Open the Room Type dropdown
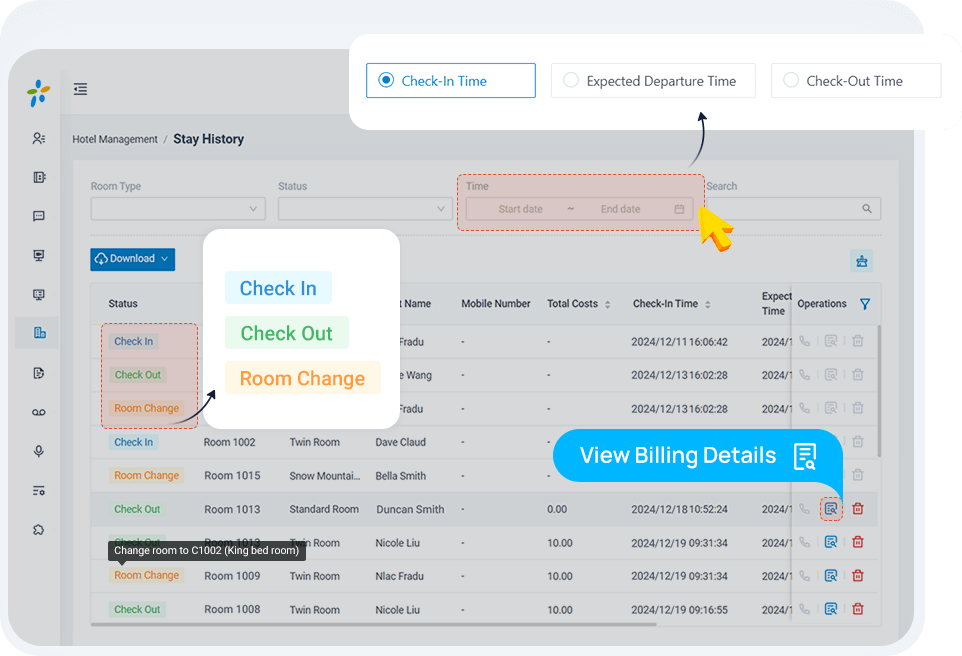 [177, 209]
